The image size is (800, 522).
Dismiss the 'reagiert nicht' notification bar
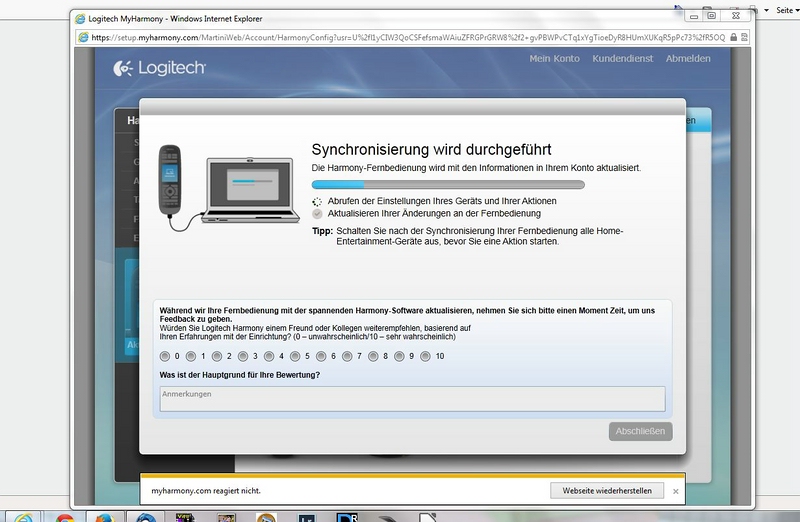675,491
